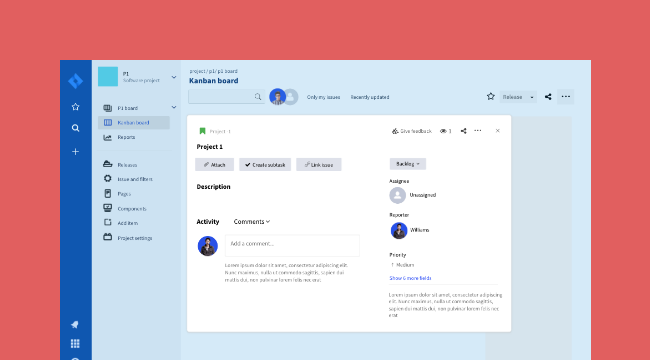Click the Release button
The width and height of the screenshot is (650, 360).
513,97
